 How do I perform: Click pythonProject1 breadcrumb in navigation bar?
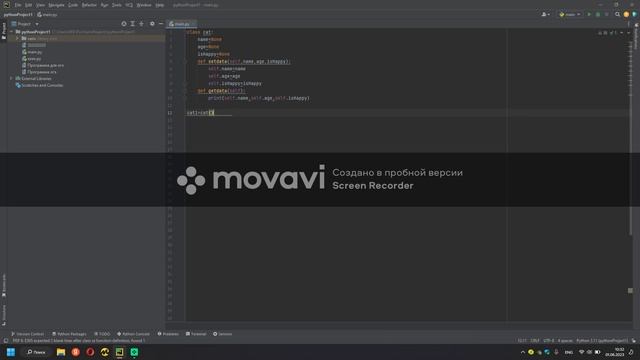pos(18,14)
